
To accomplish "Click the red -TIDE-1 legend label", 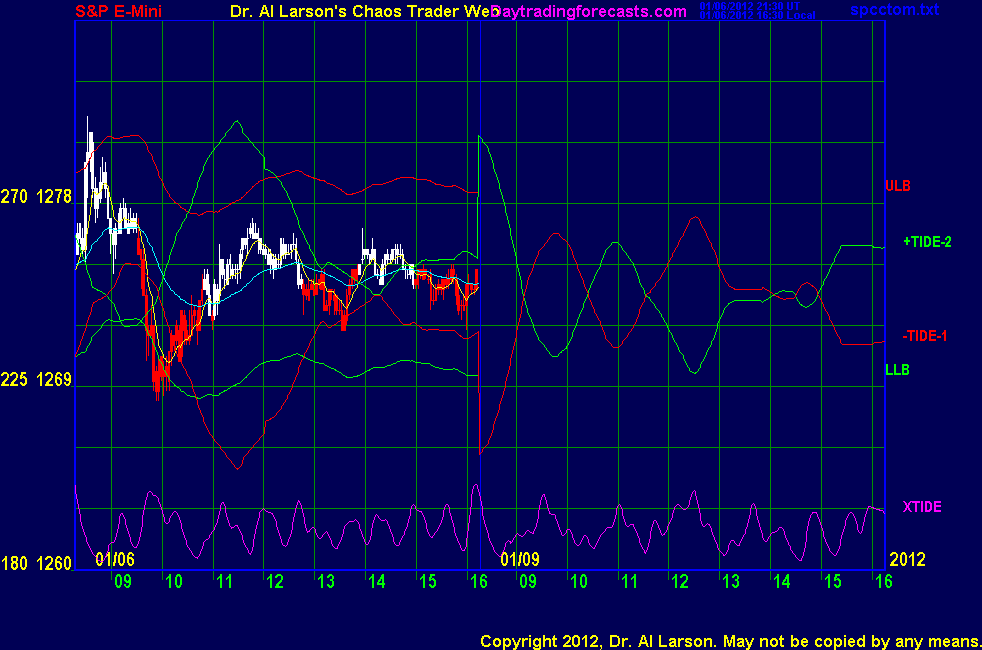I will tap(924, 336).
